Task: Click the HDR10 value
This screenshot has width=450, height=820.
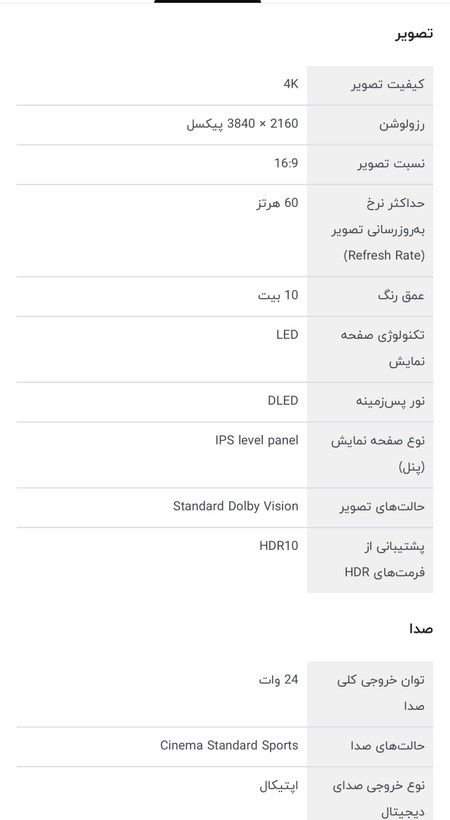Action: (279, 546)
